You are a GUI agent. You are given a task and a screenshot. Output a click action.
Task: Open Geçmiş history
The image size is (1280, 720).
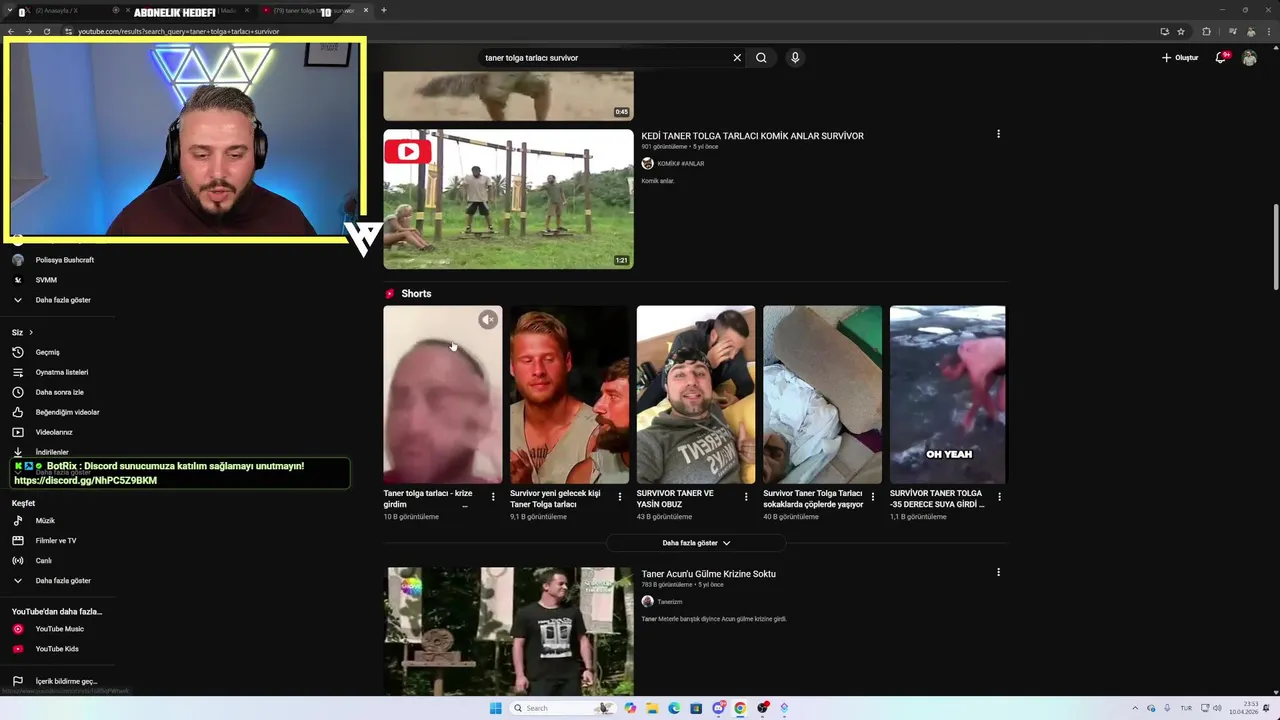(x=47, y=352)
